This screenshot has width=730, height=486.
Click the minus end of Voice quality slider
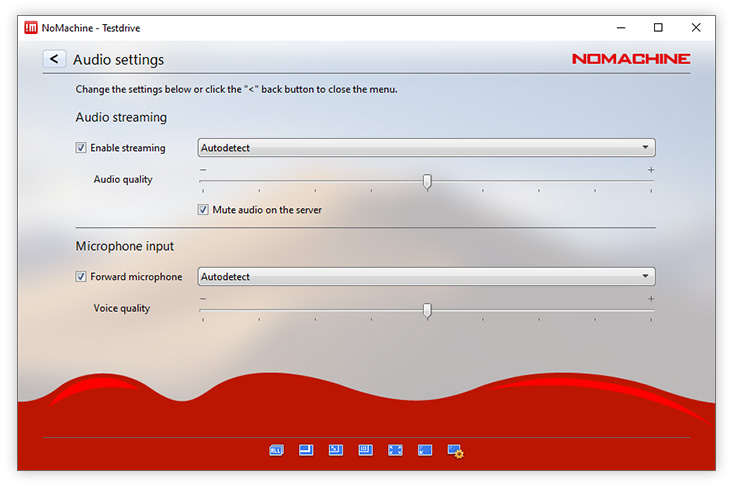pyautogui.click(x=203, y=299)
